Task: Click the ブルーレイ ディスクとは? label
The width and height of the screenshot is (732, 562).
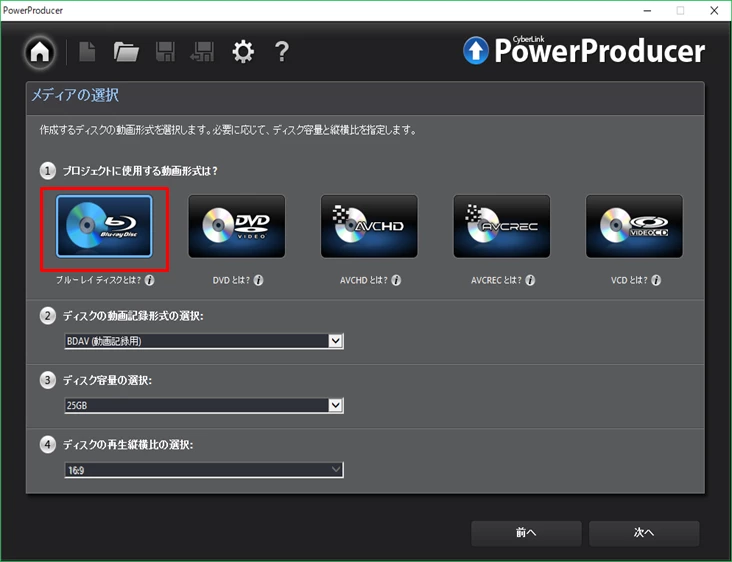Action: click(99, 280)
